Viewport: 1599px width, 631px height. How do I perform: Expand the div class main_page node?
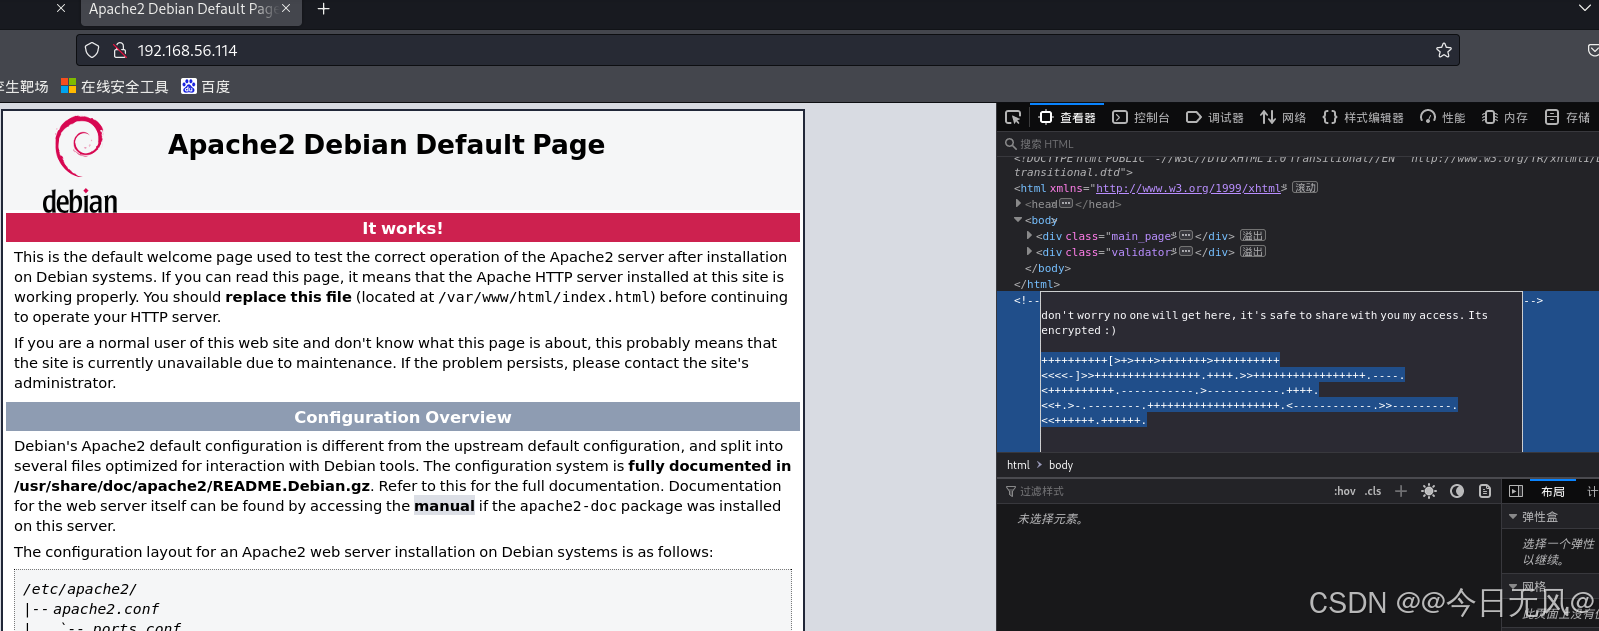pos(1029,235)
